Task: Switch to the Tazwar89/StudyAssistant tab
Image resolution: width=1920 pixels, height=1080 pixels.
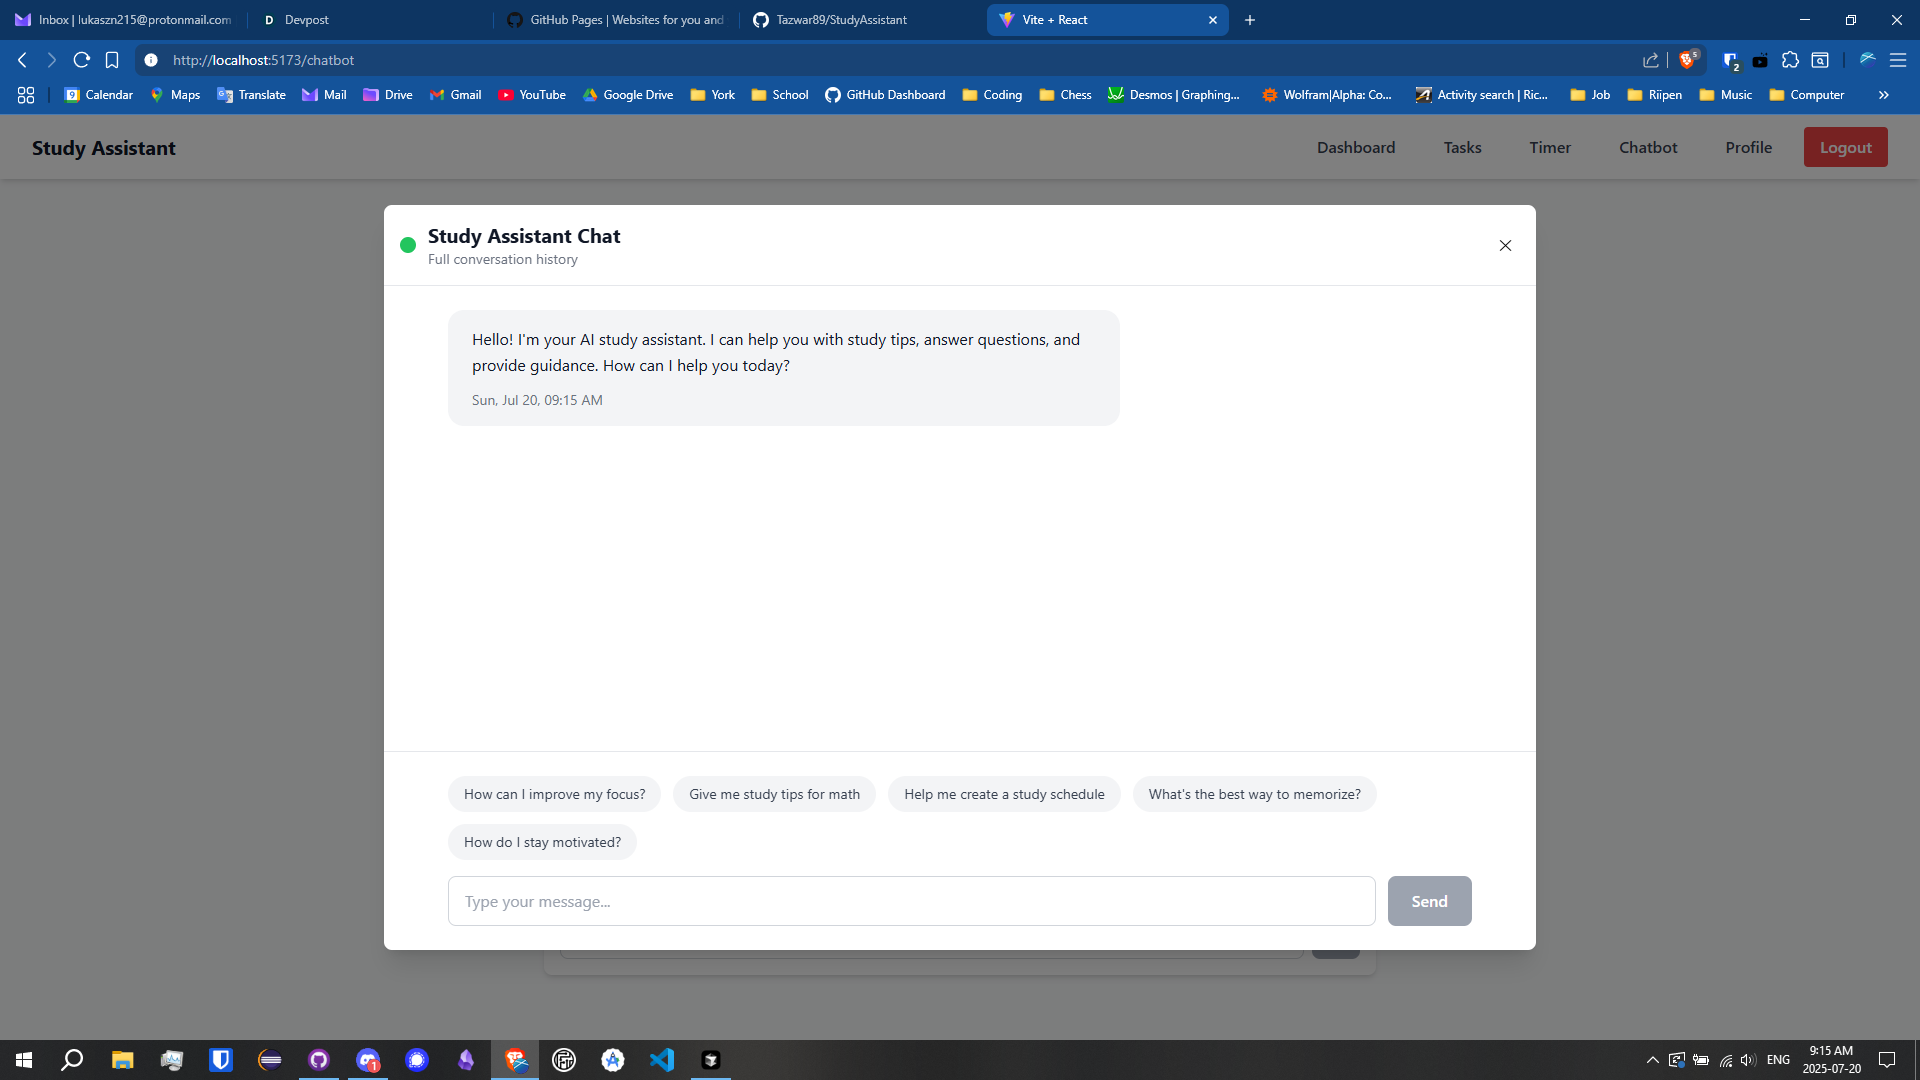Action: coord(840,20)
